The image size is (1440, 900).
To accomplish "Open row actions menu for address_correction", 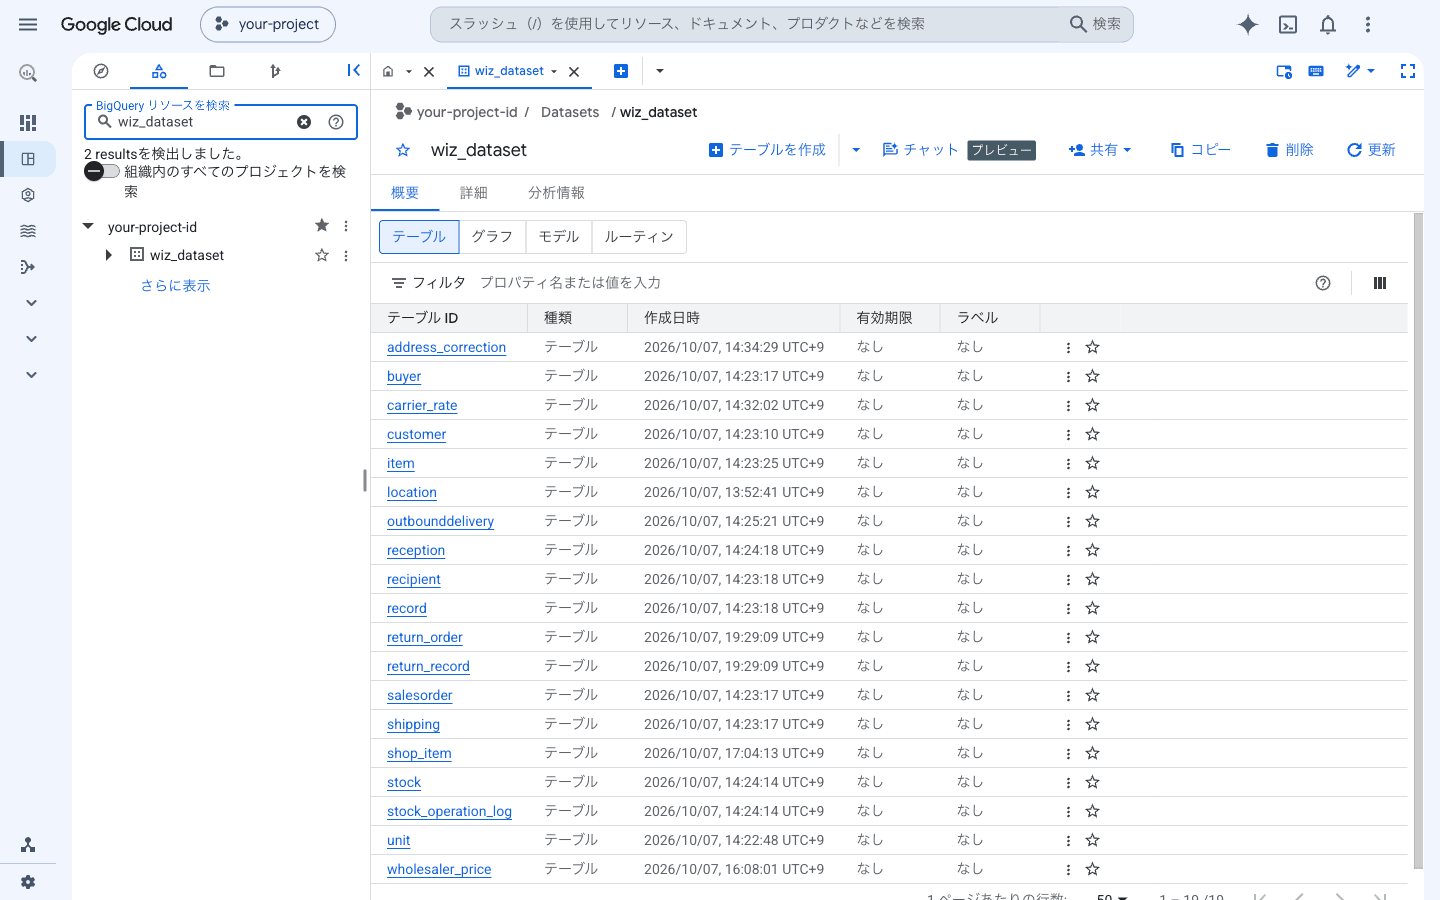I will click(1068, 347).
